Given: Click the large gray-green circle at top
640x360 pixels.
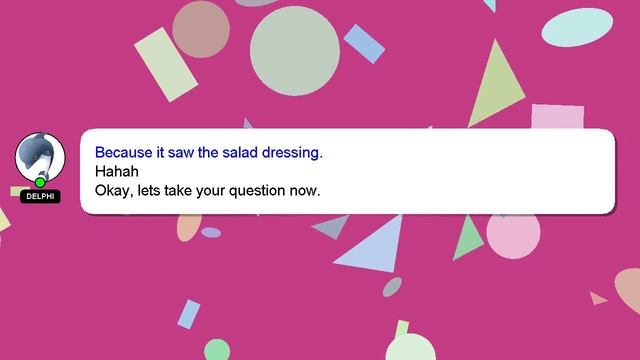Looking at the screenshot, I should pyautogui.click(x=295, y=51).
